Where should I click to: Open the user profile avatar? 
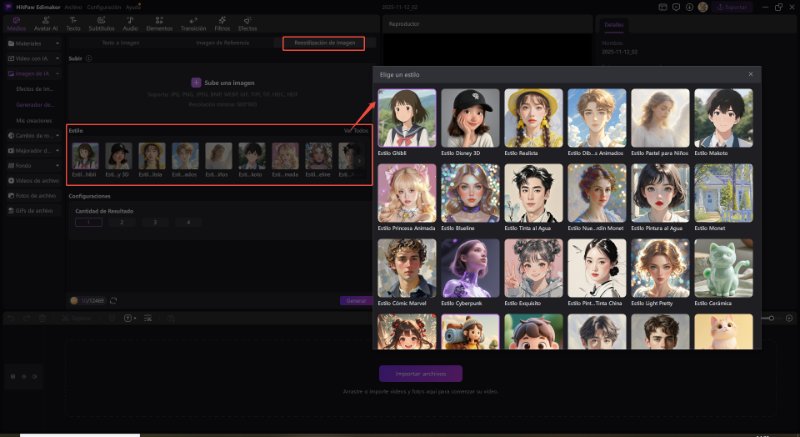tap(703, 7)
